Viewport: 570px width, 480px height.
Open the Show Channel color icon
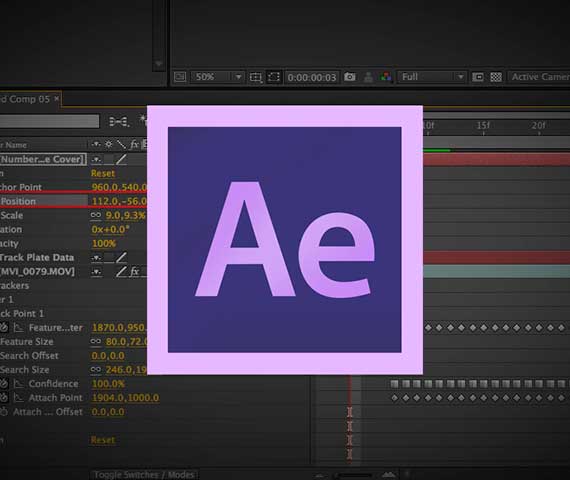pos(386,77)
